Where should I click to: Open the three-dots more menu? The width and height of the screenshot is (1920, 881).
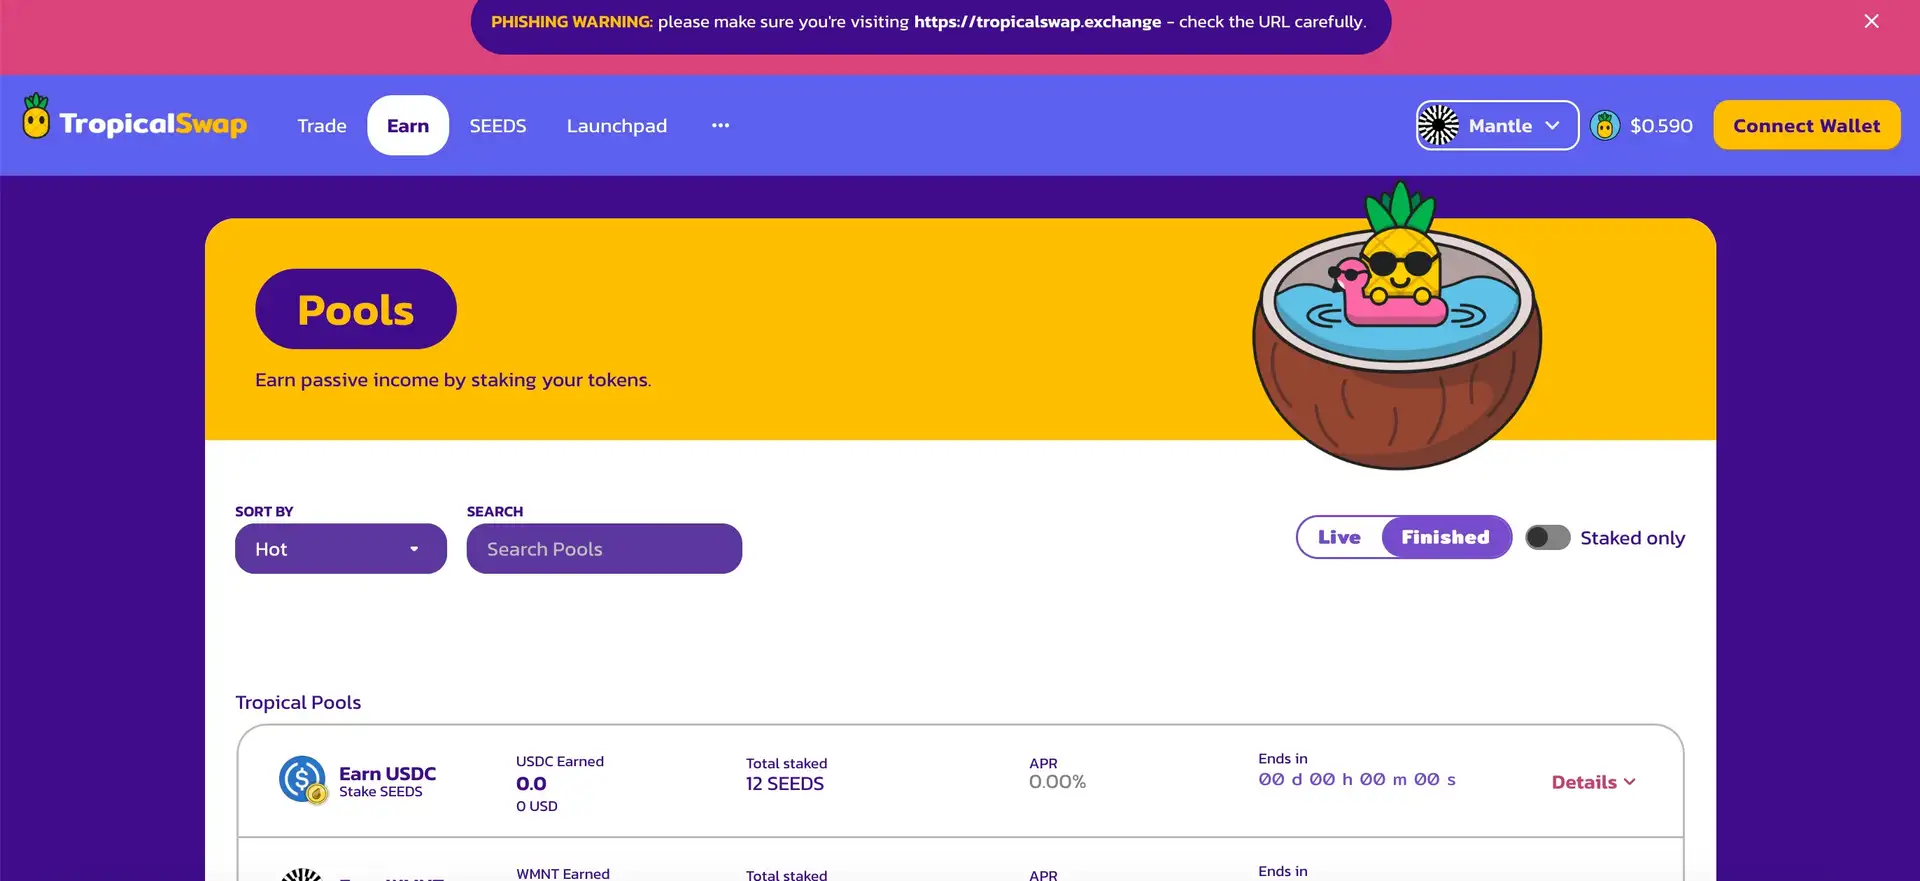[720, 126]
